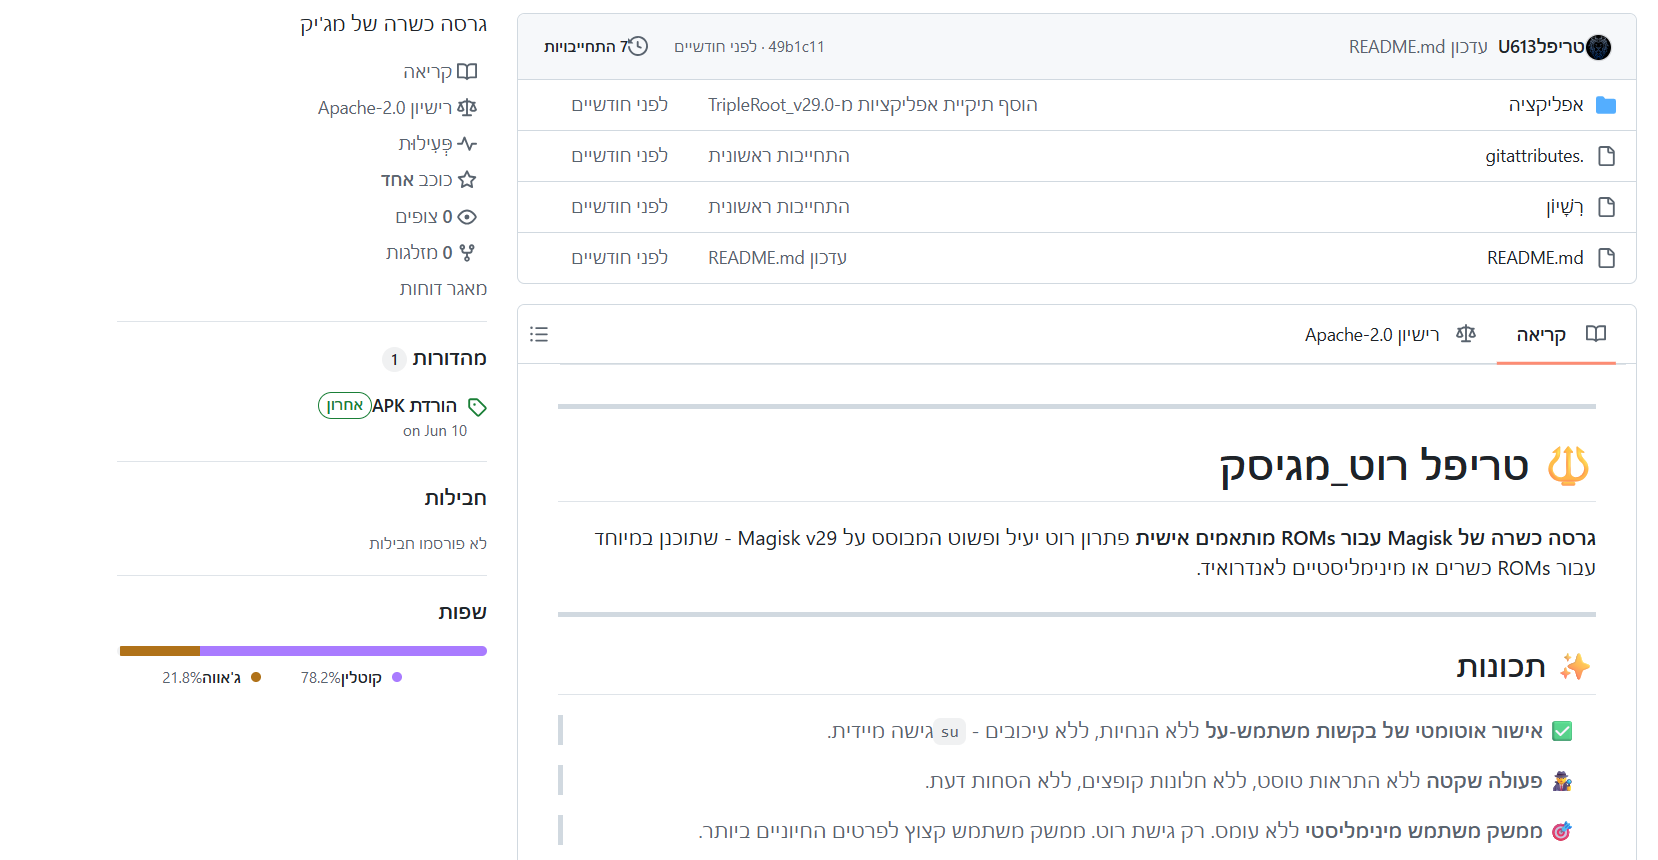This screenshot has height=860, width=1658.
Task: Open the commit history clock icon
Action: point(638,46)
